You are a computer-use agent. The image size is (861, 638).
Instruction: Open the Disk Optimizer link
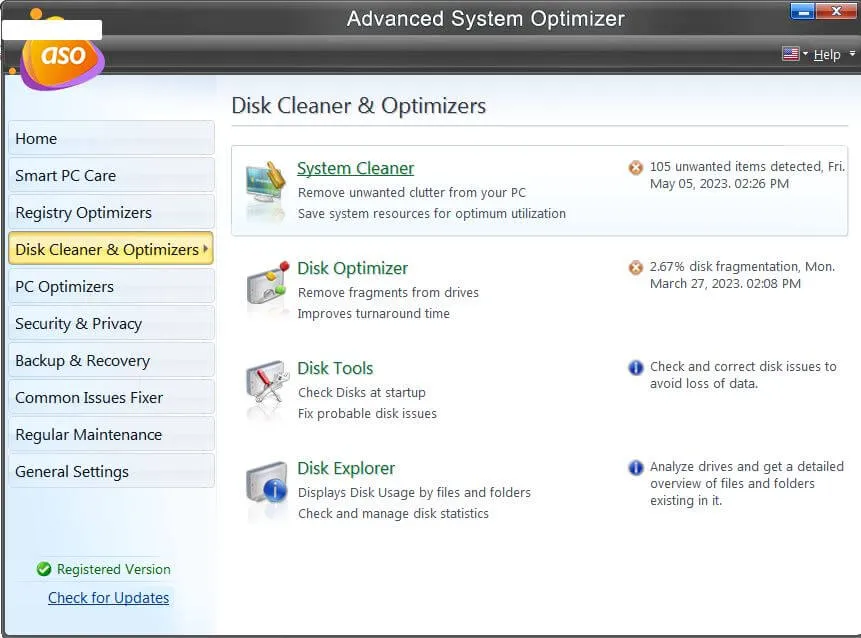pyautogui.click(x=352, y=268)
